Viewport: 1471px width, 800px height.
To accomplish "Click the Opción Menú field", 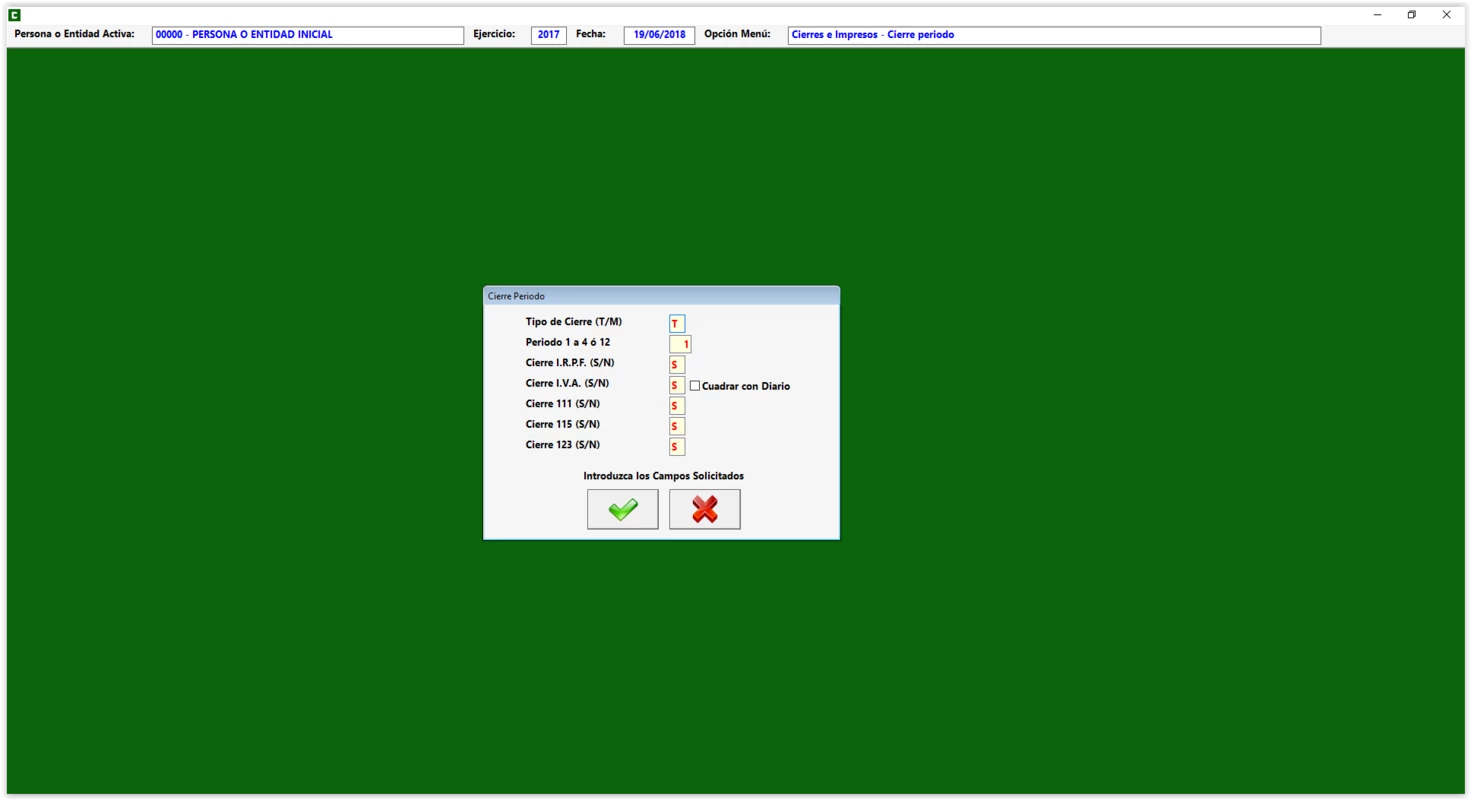I will (x=1054, y=35).
